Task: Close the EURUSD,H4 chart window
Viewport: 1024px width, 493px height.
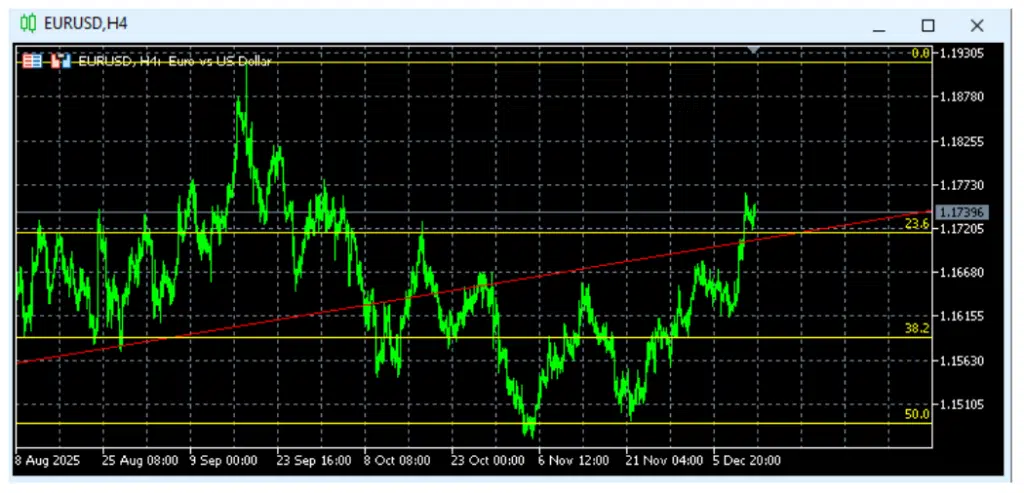Action: coord(977,25)
